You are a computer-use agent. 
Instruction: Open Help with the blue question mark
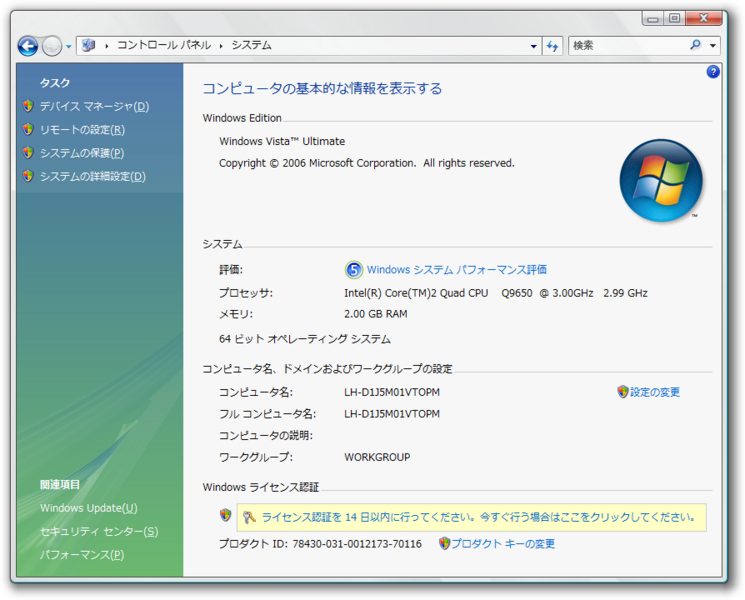tap(713, 72)
